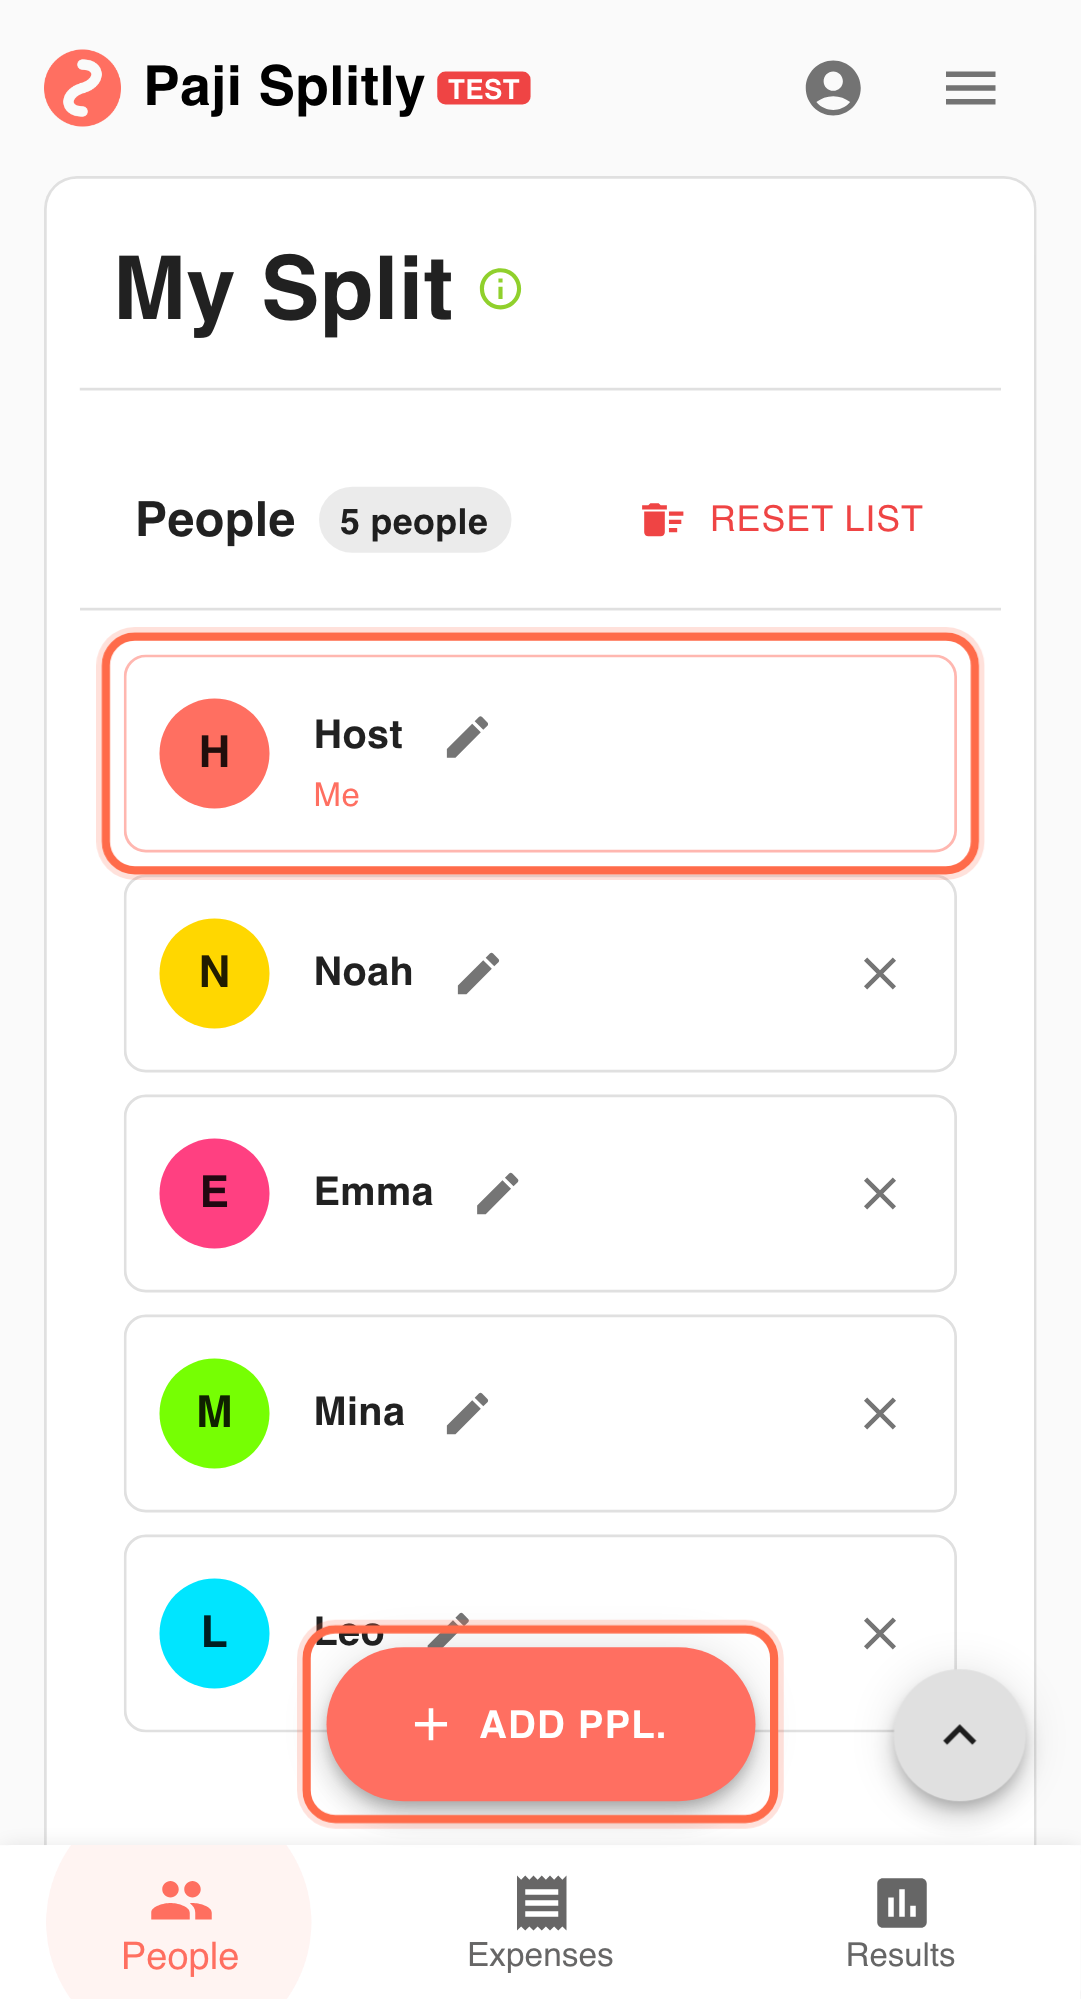Open the hamburger menu
The height and width of the screenshot is (1999, 1081).
tap(970, 88)
